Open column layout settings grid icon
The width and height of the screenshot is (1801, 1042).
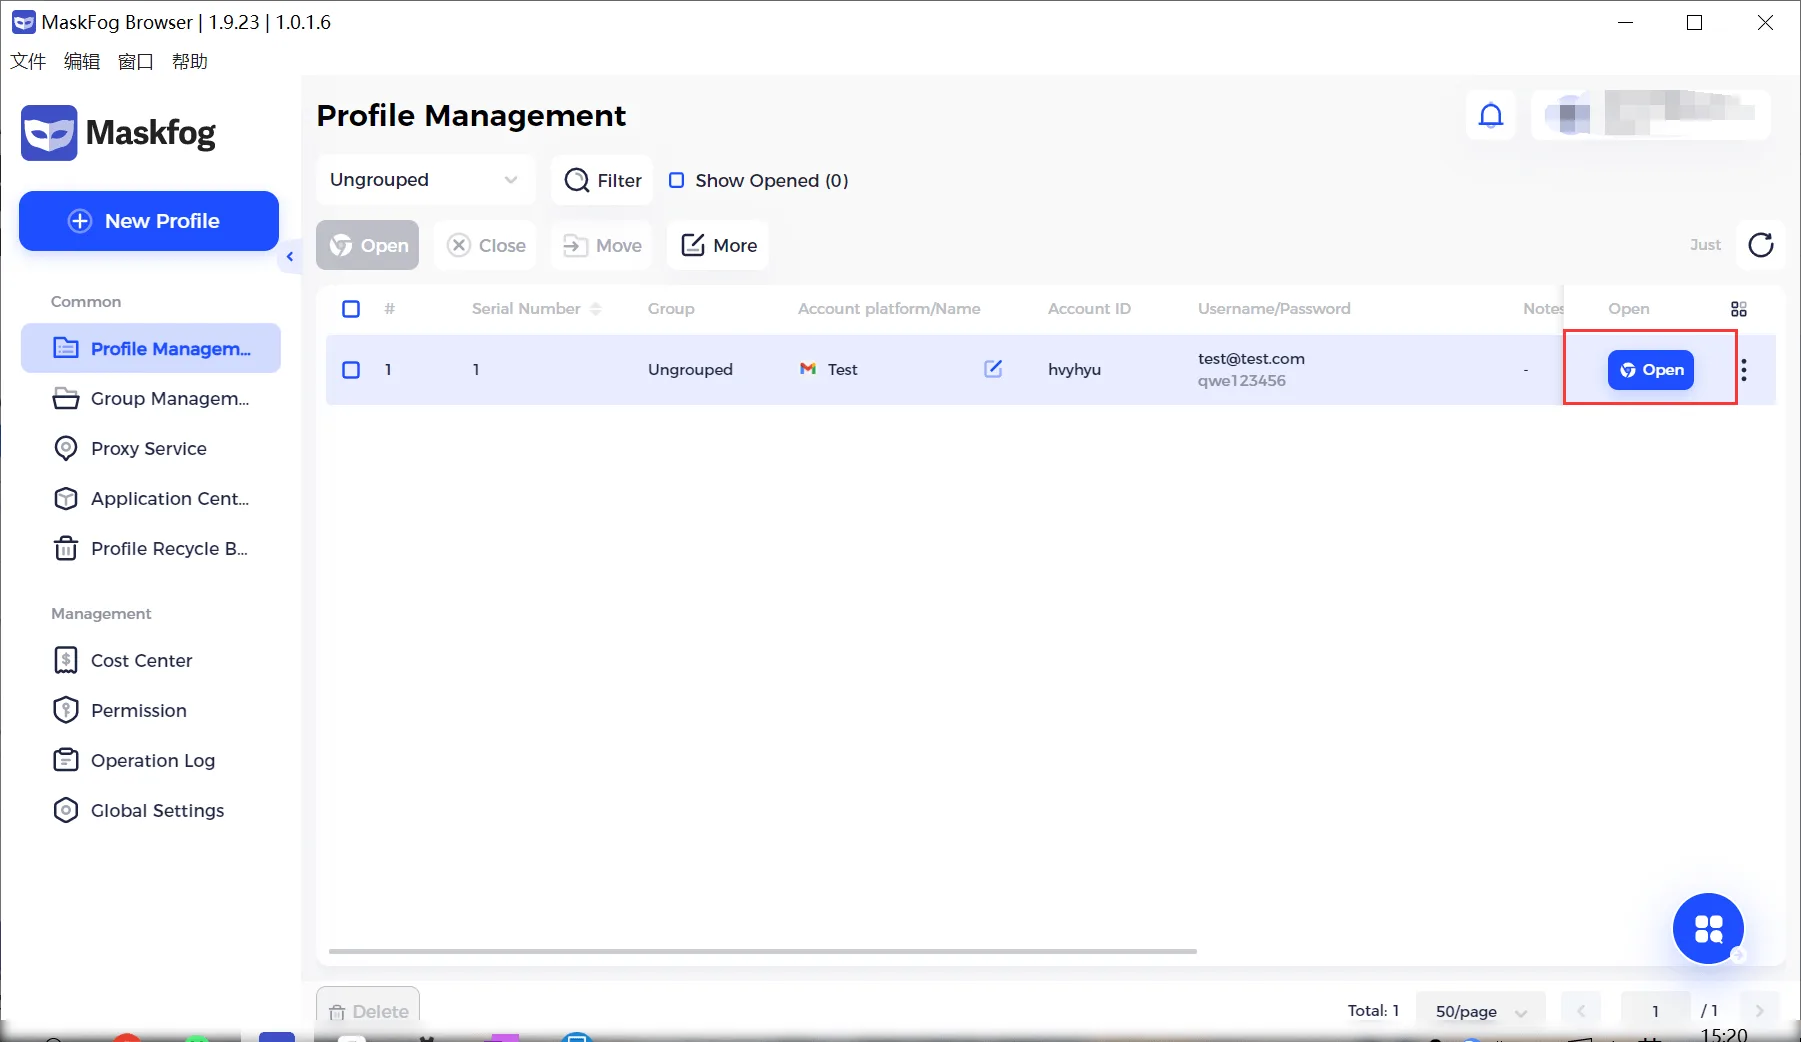pos(1739,309)
